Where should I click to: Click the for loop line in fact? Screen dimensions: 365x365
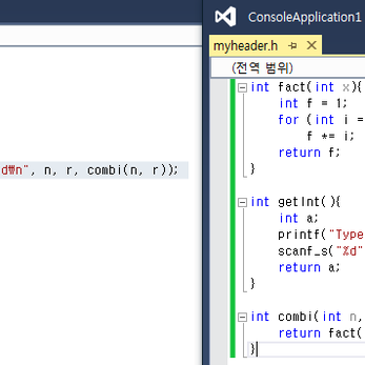point(321,120)
